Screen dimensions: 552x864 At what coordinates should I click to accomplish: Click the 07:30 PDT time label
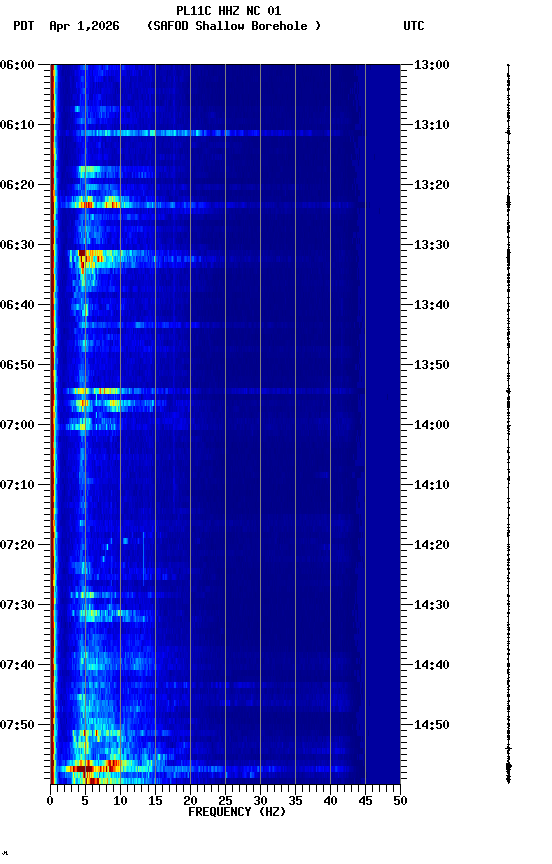(x=17, y=605)
